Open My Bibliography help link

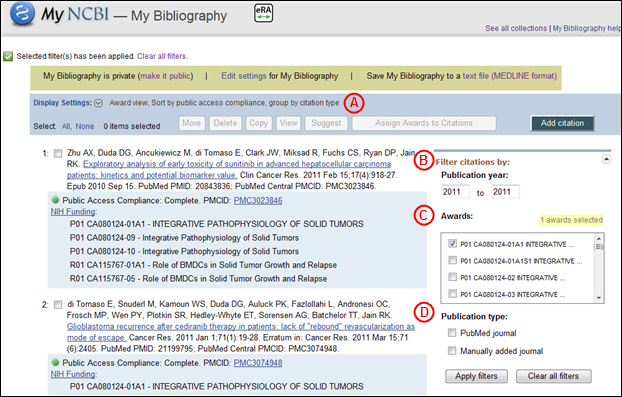pos(587,29)
